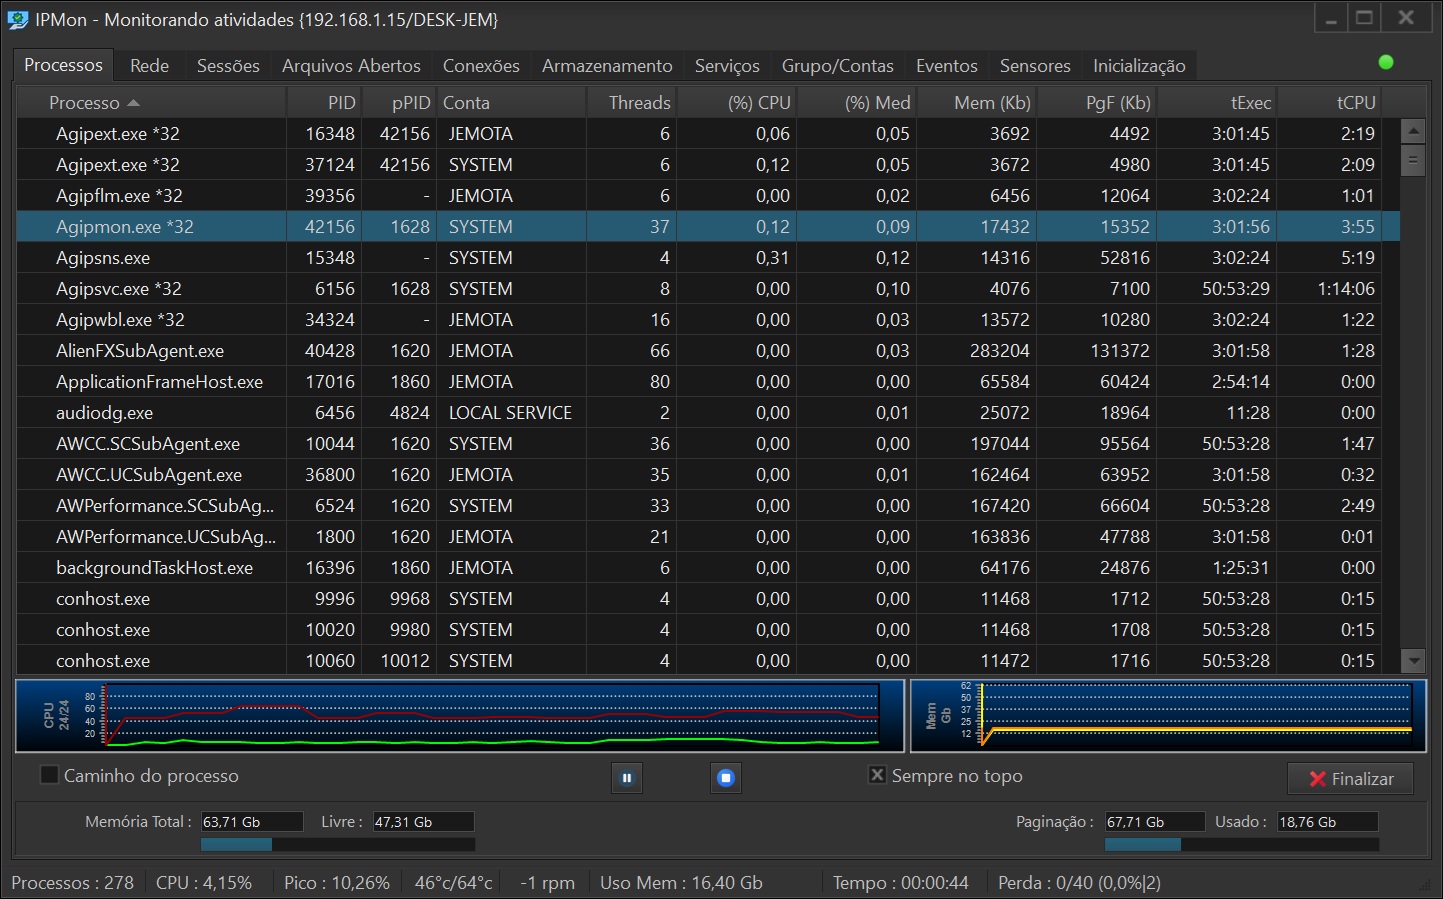Click the scrollbar up arrow of process list
This screenshot has width=1443, height=899.
(x=1413, y=131)
